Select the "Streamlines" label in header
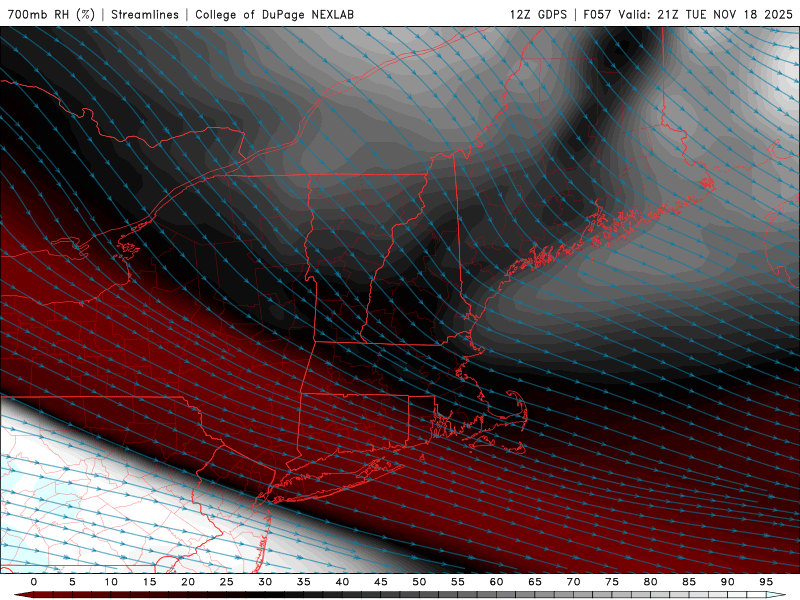Viewport: 800px width, 600px height. coord(145,14)
